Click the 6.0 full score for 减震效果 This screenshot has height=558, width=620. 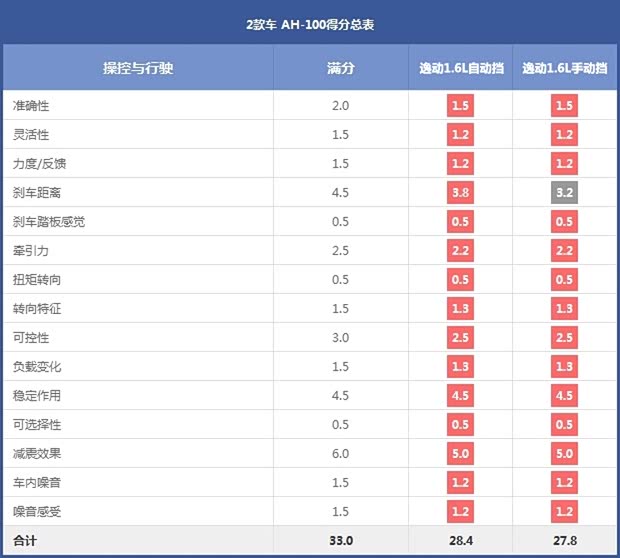coord(341,454)
